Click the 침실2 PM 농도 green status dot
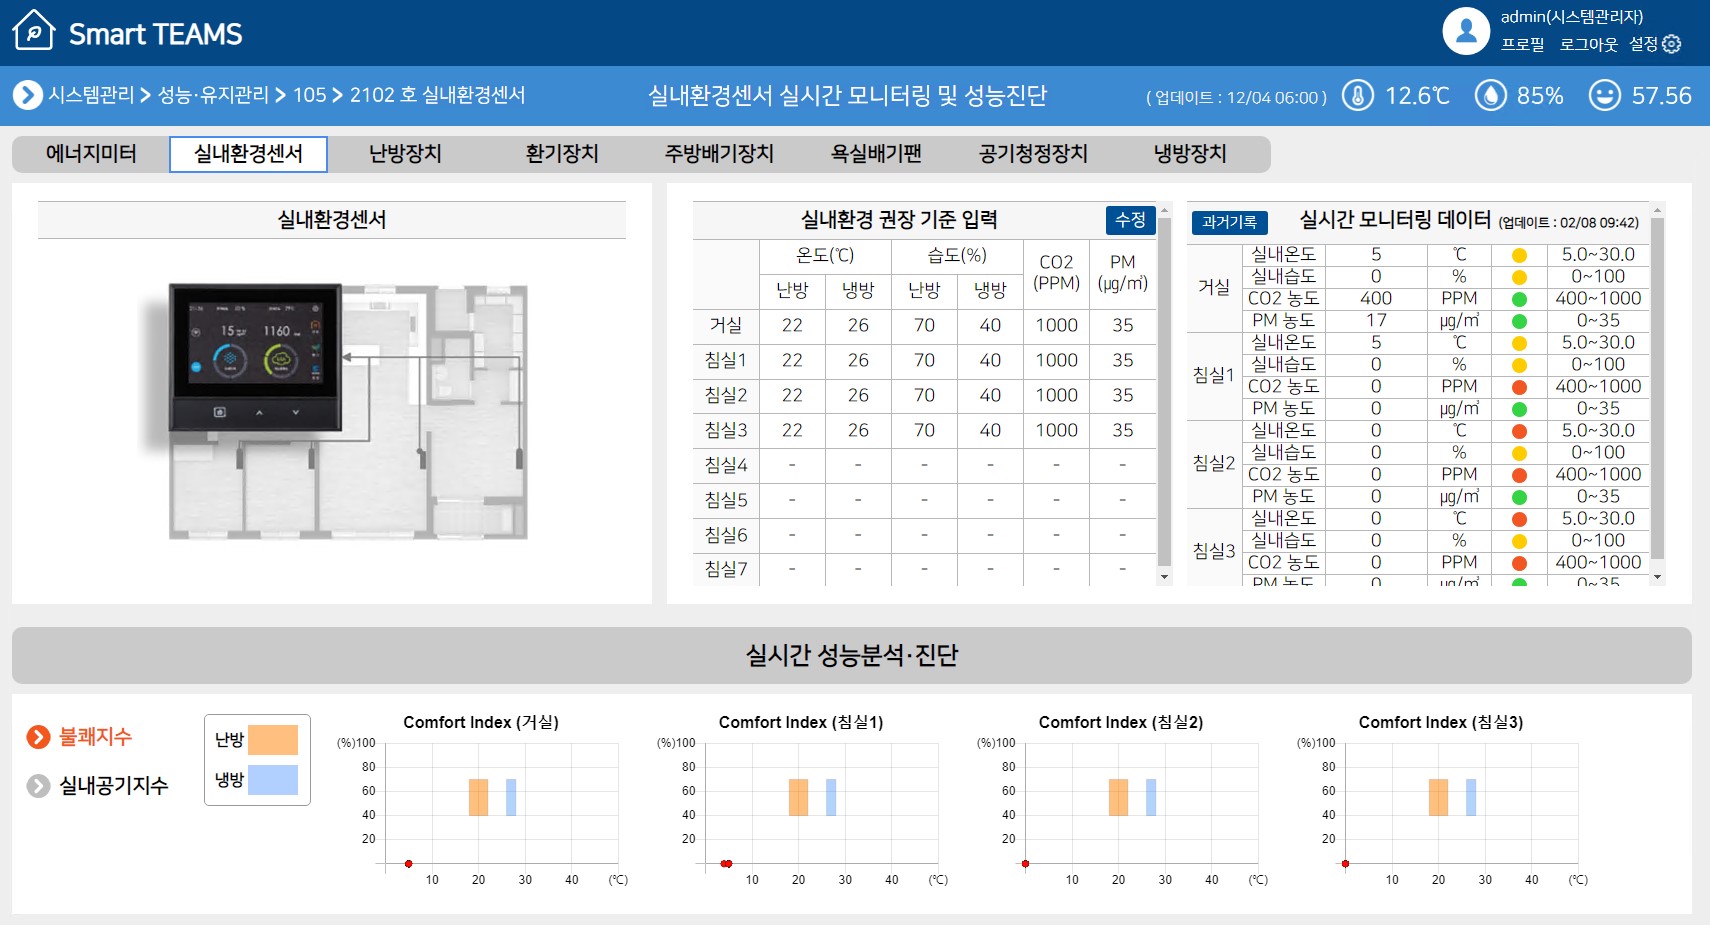 pyautogui.click(x=1519, y=497)
